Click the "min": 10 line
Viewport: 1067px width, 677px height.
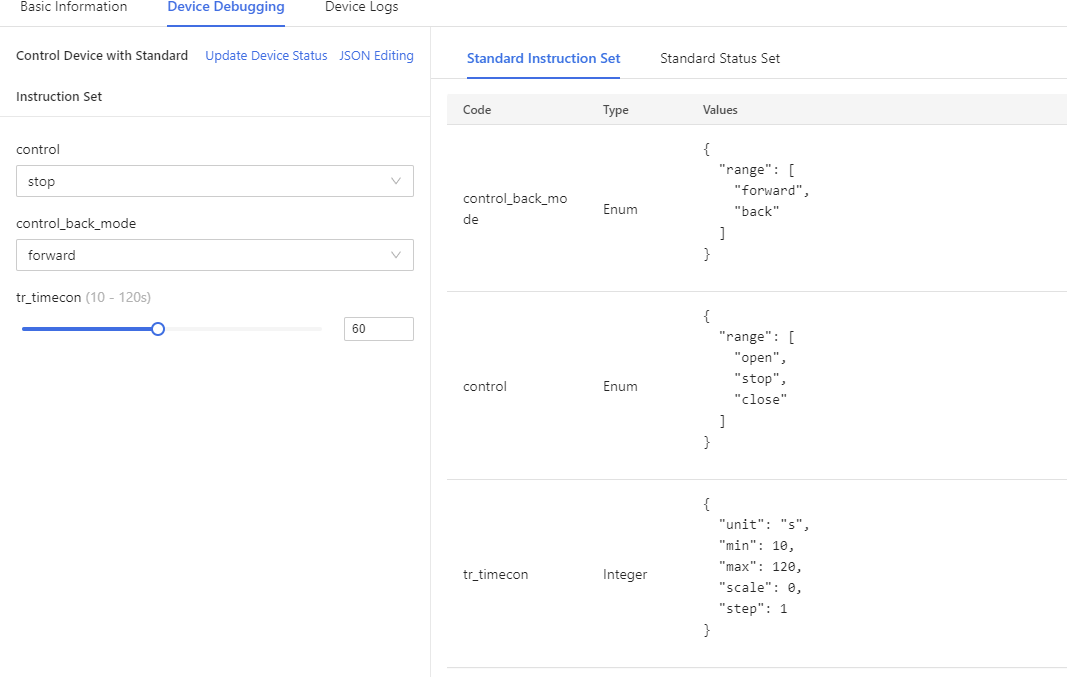[x=757, y=546]
